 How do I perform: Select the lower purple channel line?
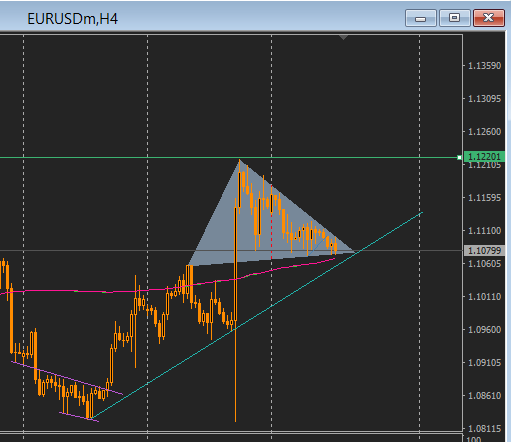click(79, 417)
